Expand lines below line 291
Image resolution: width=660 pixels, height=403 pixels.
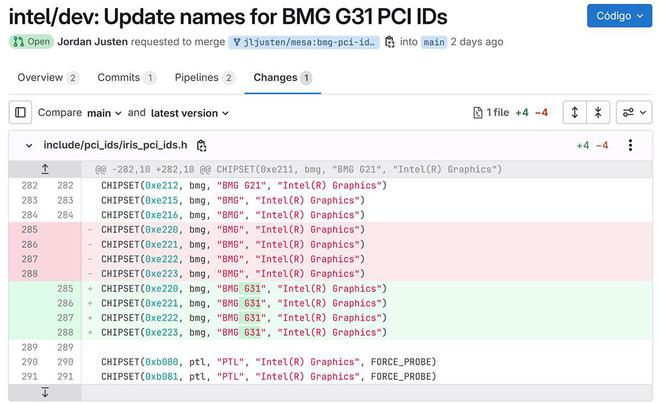coord(45,392)
